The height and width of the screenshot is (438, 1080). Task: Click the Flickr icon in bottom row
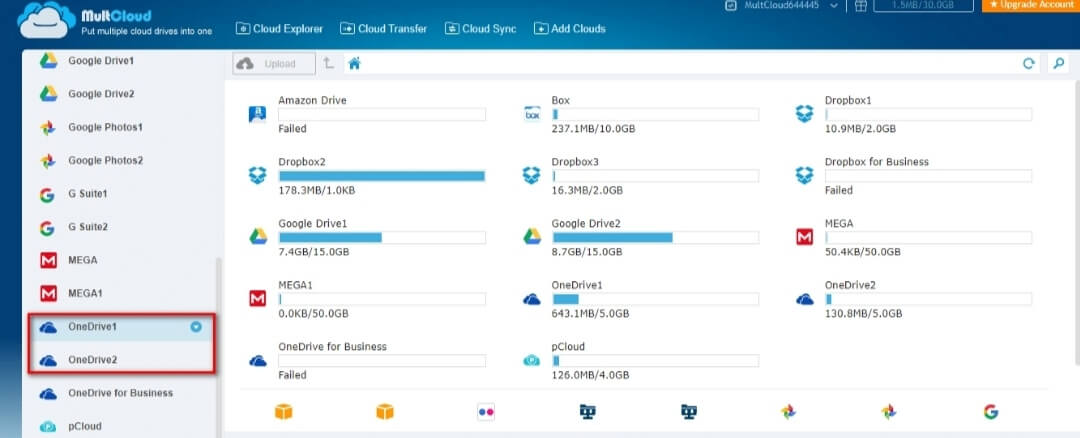coord(486,412)
